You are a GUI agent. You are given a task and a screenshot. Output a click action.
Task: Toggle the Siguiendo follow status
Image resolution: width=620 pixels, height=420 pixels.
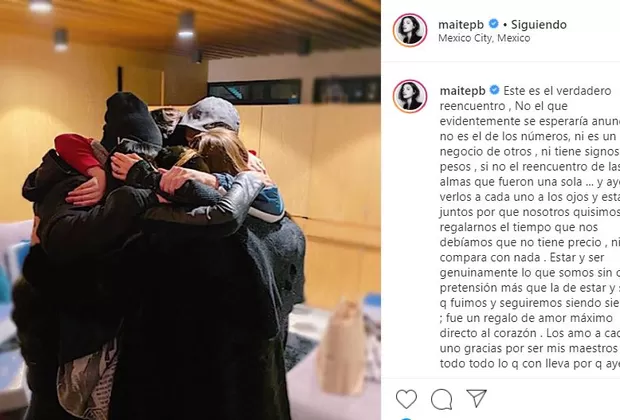pyautogui.click(x=539, y=25)
